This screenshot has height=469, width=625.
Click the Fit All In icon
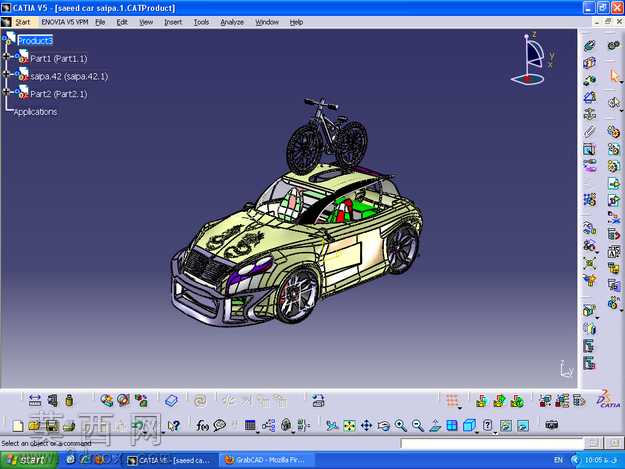[349, 426]
